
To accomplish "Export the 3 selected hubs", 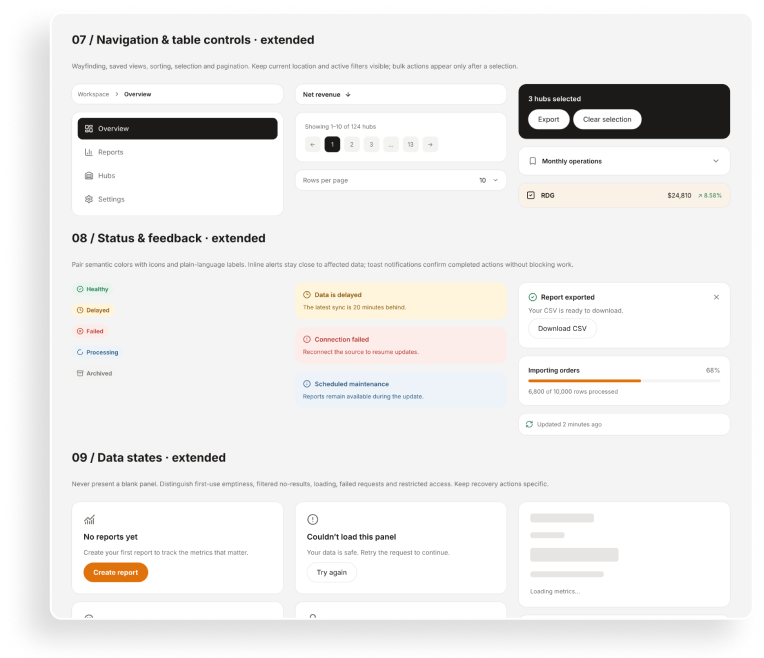I will point(549,119).
